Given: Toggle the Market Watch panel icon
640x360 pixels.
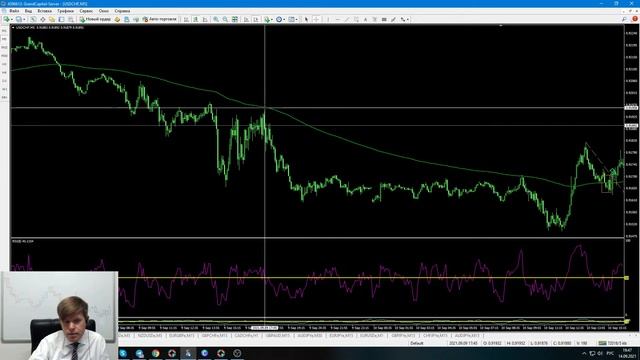Looking at the screenshot, I should tap(33, 19).
